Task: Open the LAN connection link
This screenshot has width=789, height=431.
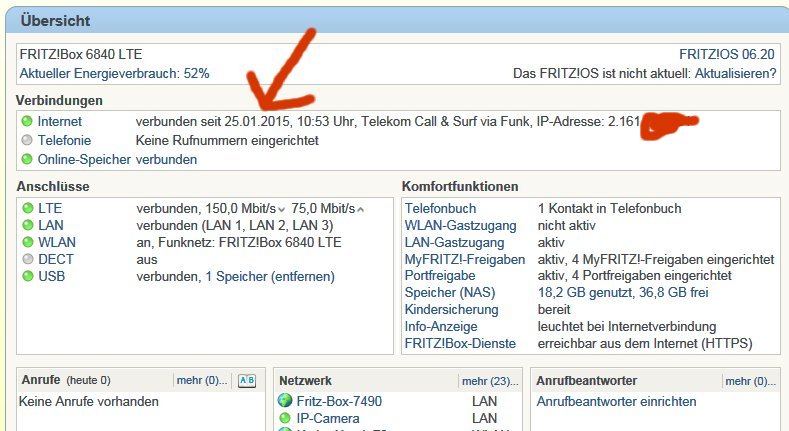Action: (51, 225)
